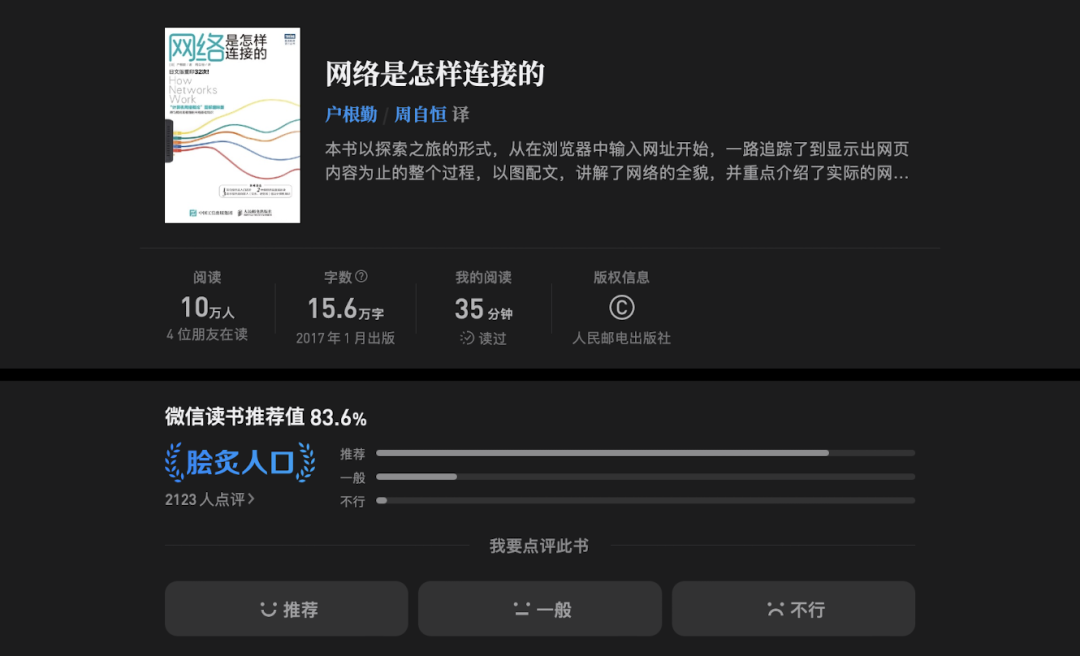Select the 推荐 rating option

(286, 608)
